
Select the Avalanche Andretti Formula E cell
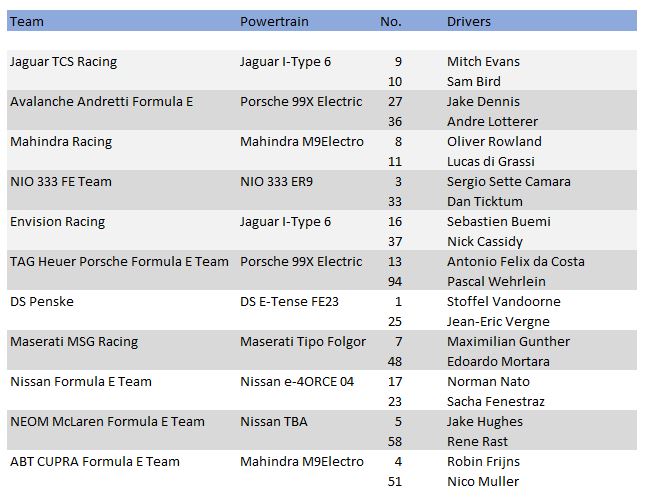[x=101, y=101]
